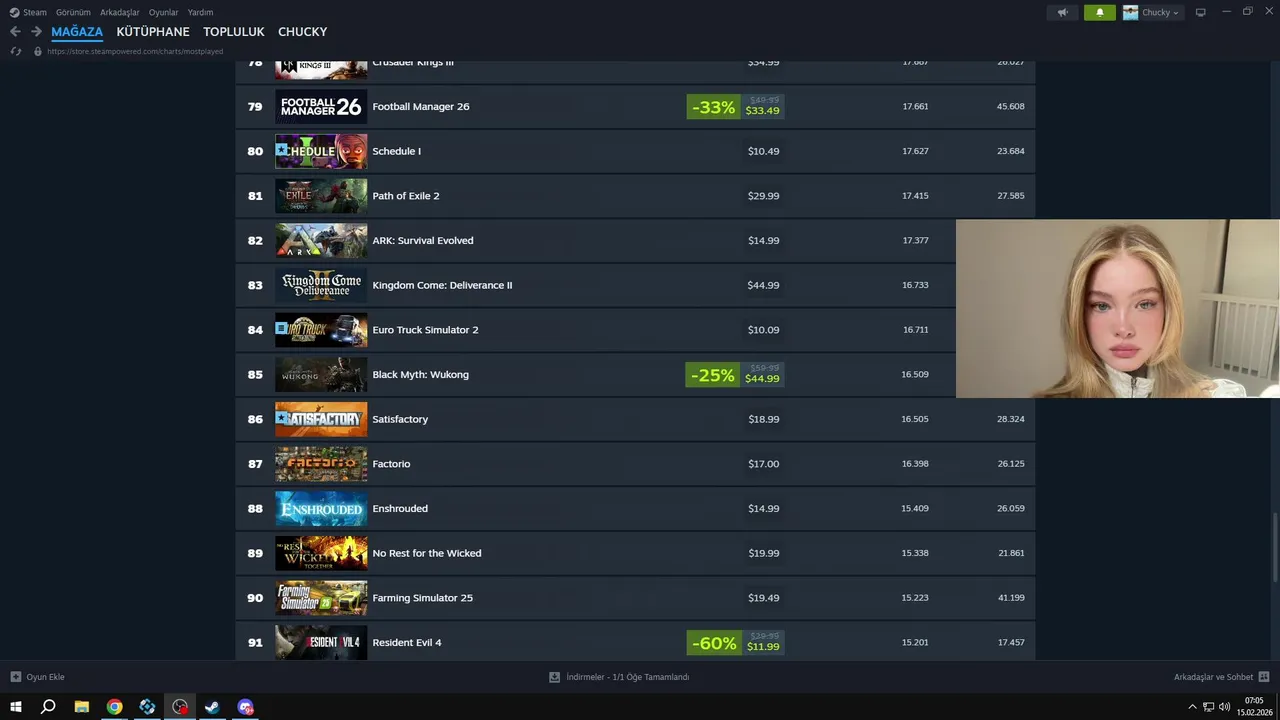The image size is (1280, 720).
Task: Open the Steam menu
Action: [35, 12]
